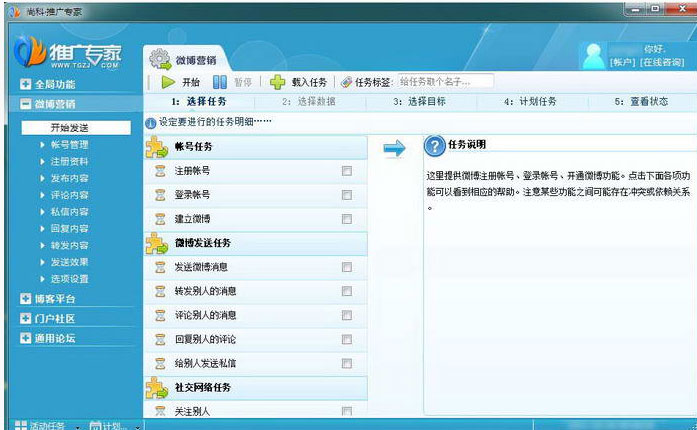Screen dimensions: 697x430
Task: Click the hourglass icon next to 评论别人的消息
Action: pos(160,315)
